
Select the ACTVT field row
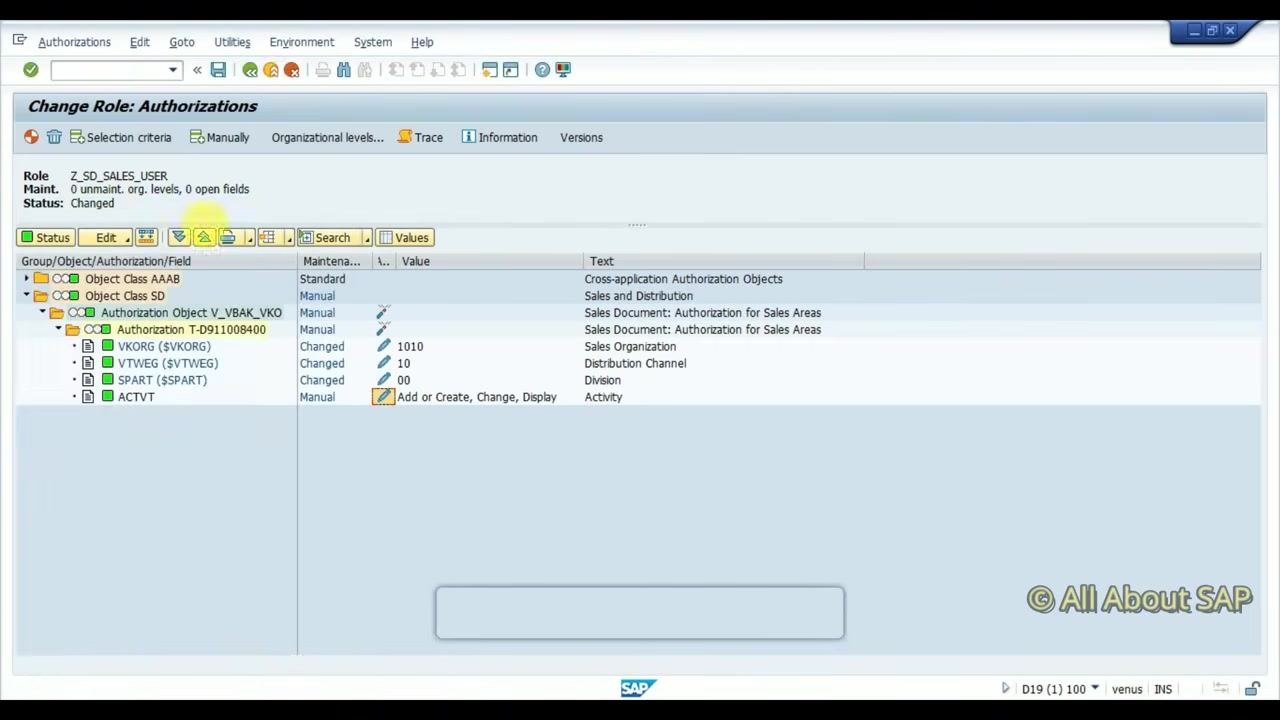point(640,397)
